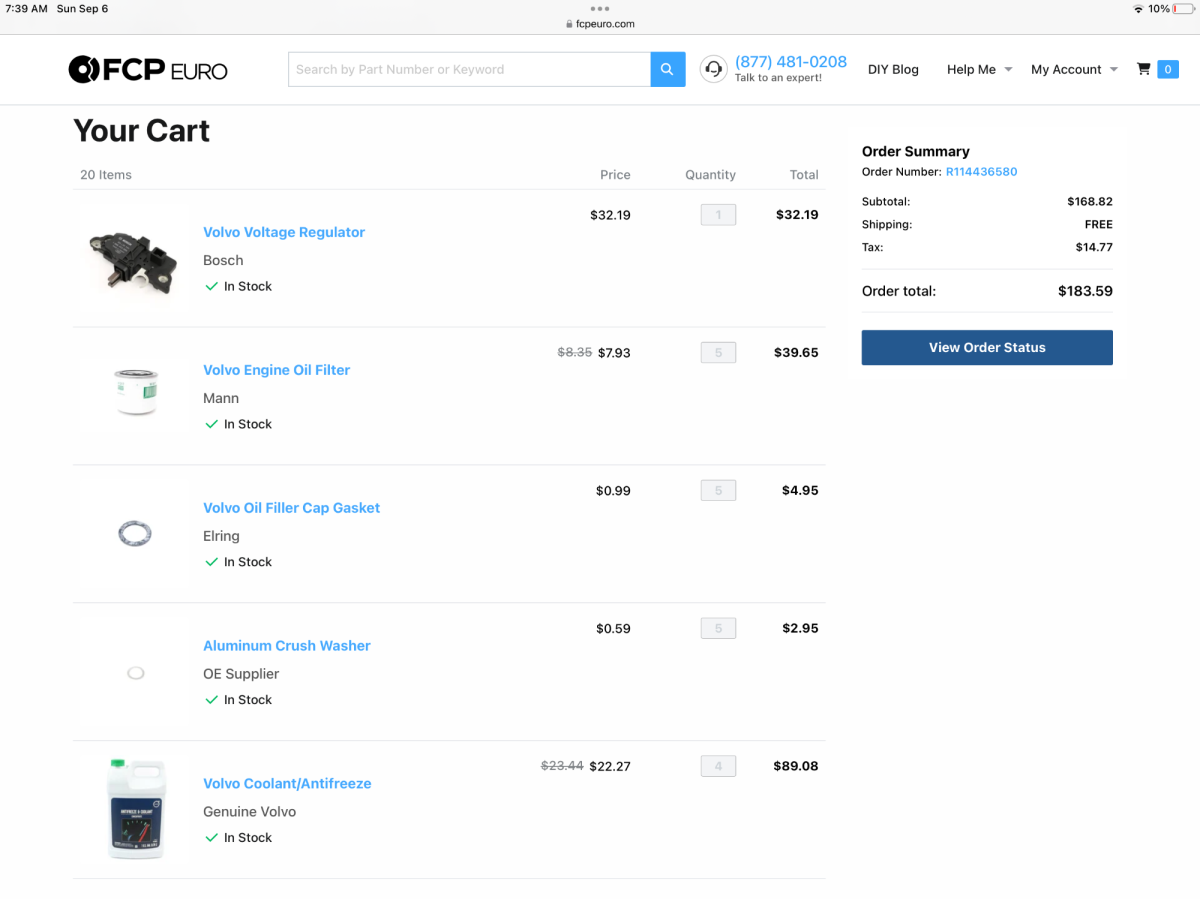Click in the part number search field

pyautogui.click(x=470, y=69)
